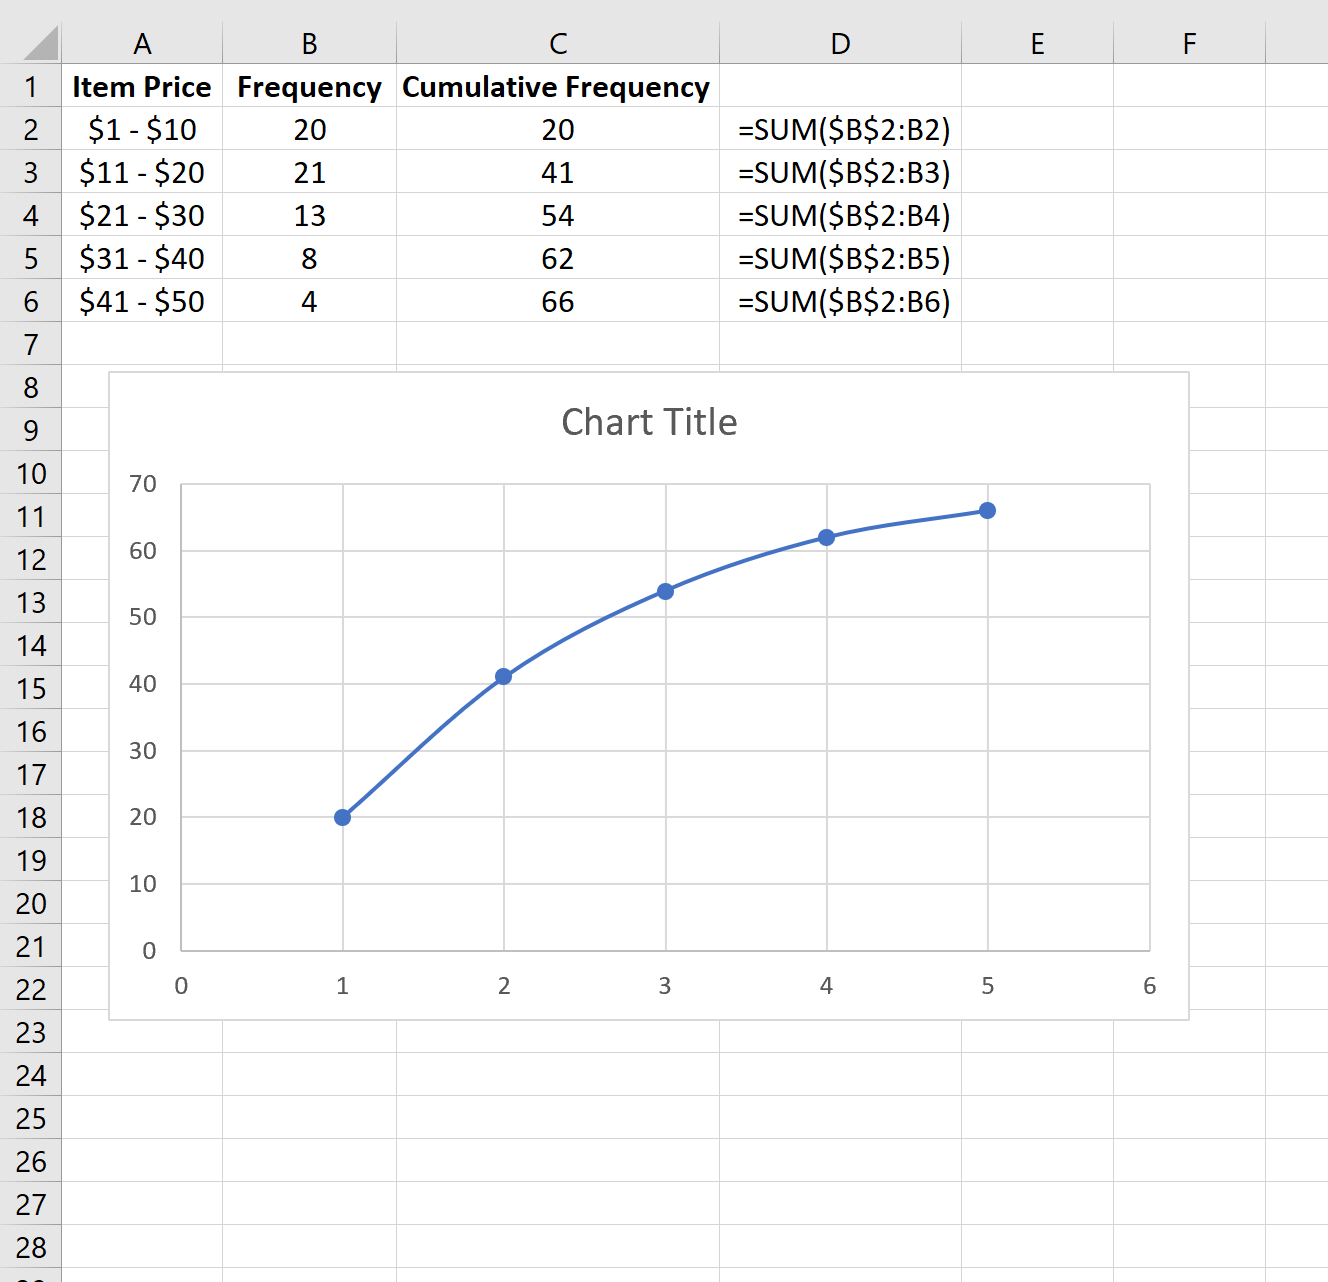Viewport: 1328px width, 1282px height.
Task: Click the 'Item Price' header cell
Action: pyautogui.click(x=142, y=86)
